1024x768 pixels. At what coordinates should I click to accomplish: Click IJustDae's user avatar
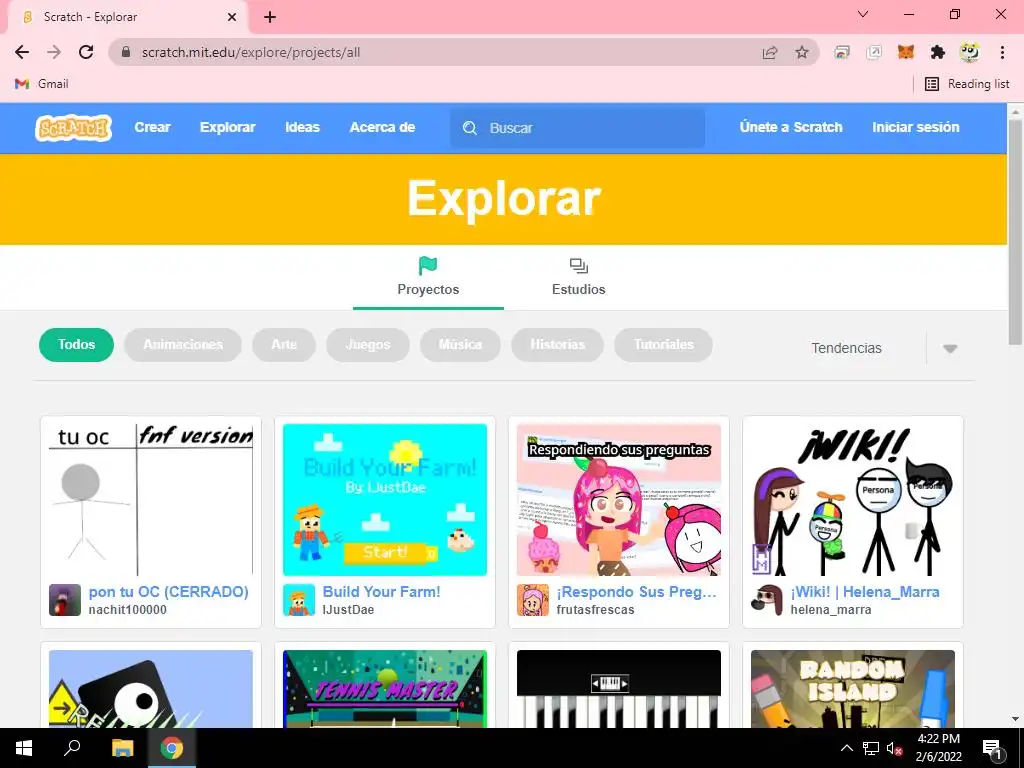coord(298,600)
